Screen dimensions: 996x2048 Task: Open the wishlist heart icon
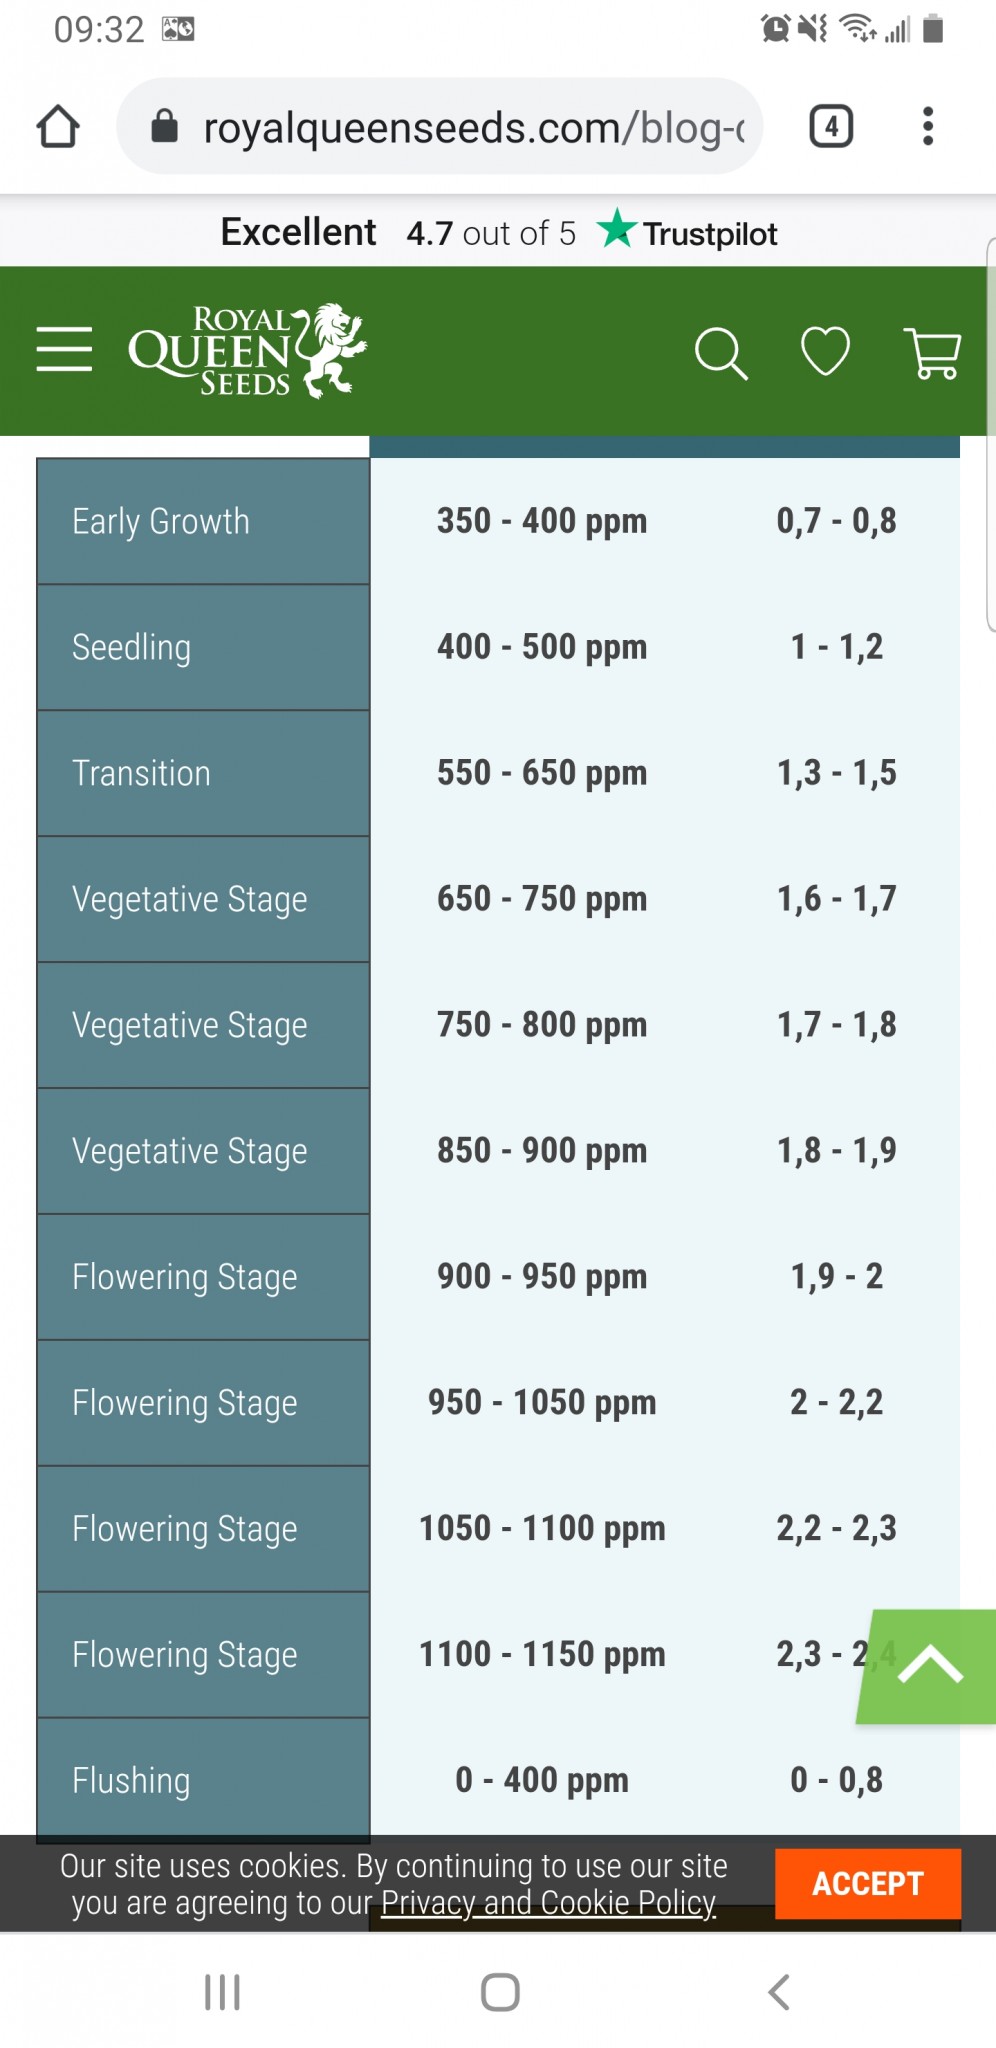825,352
